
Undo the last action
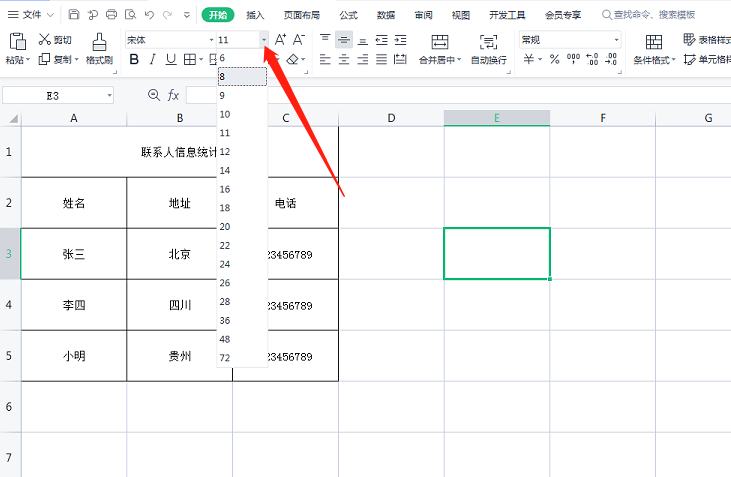[149, 15]
